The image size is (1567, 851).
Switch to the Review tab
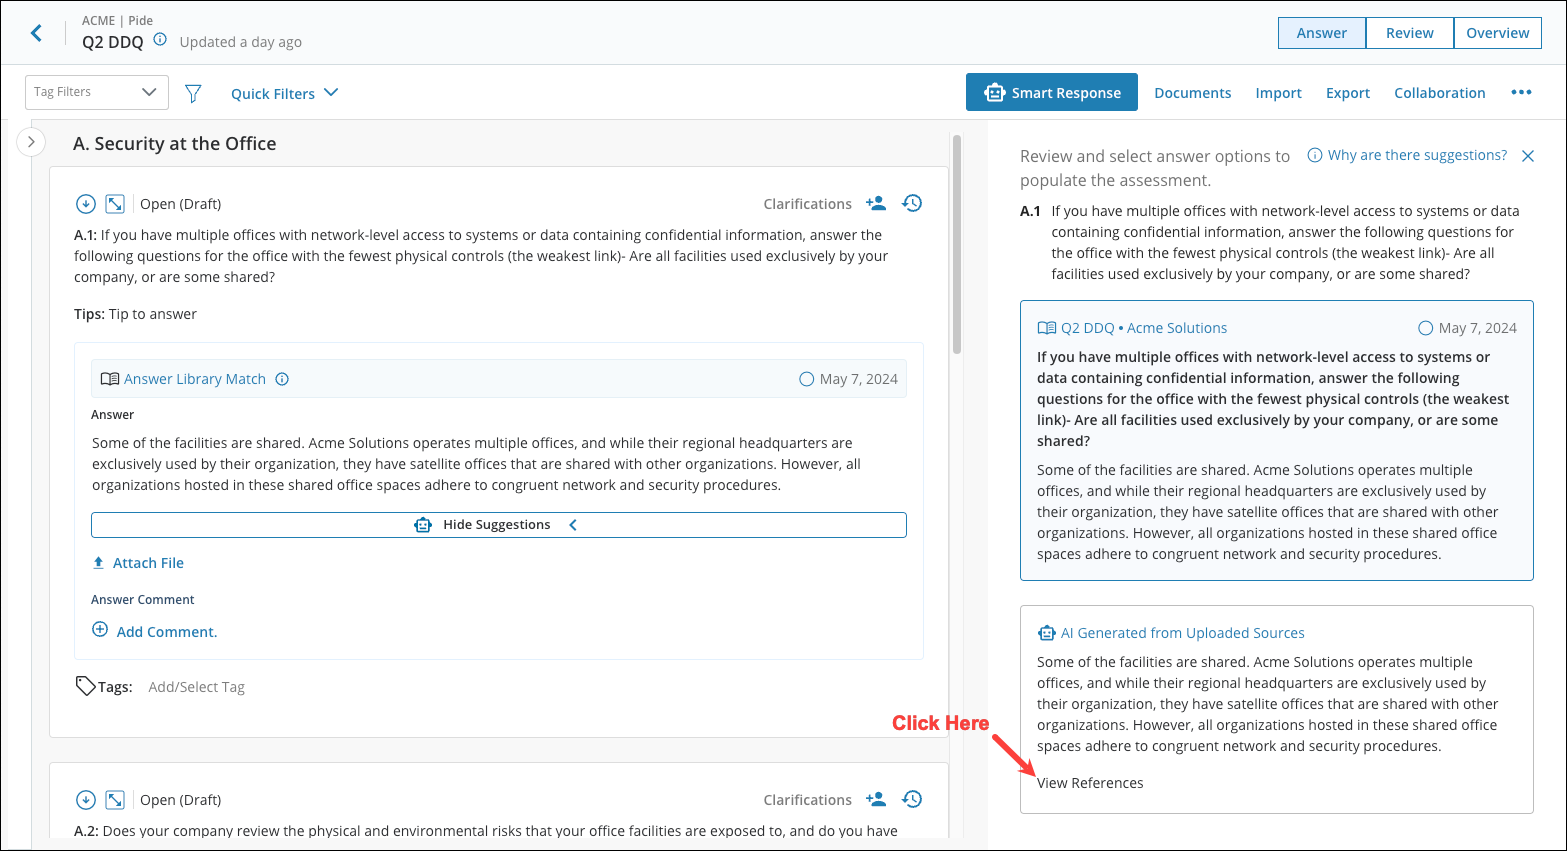[1410, 33]
